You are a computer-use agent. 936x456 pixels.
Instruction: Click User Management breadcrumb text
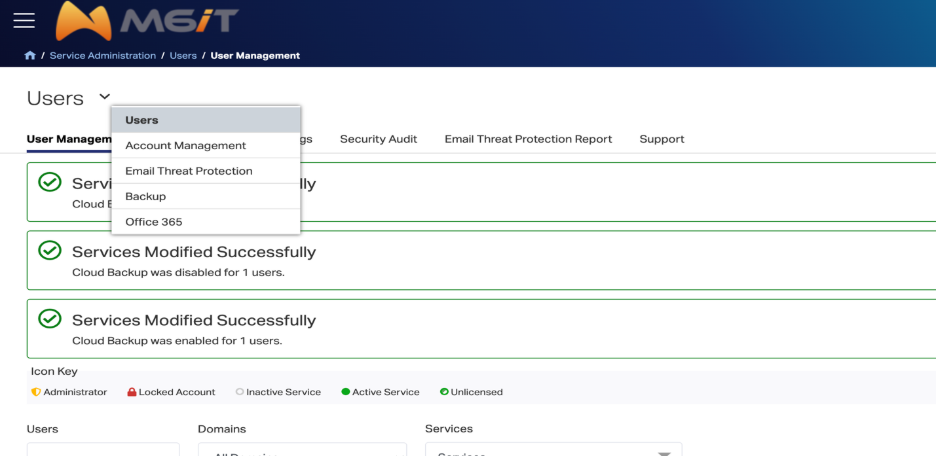pyautogui.click(x=255, y=56)
